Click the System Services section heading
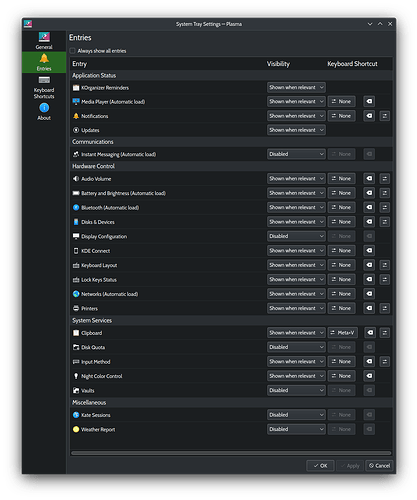The width and height of the screenshot is (417, 500). click(x=92, y=320)
